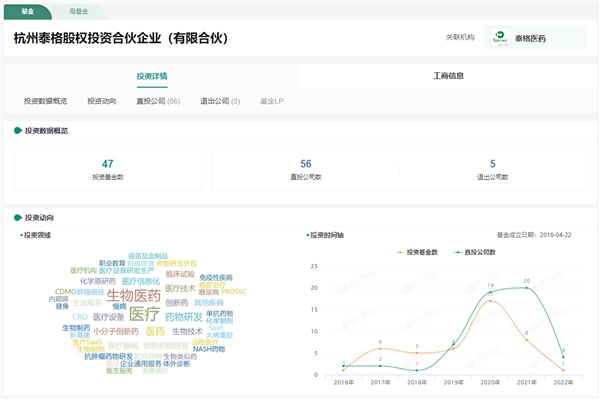
Task: Click the 泰格医药 logo icon
Action: click(500, 38)
